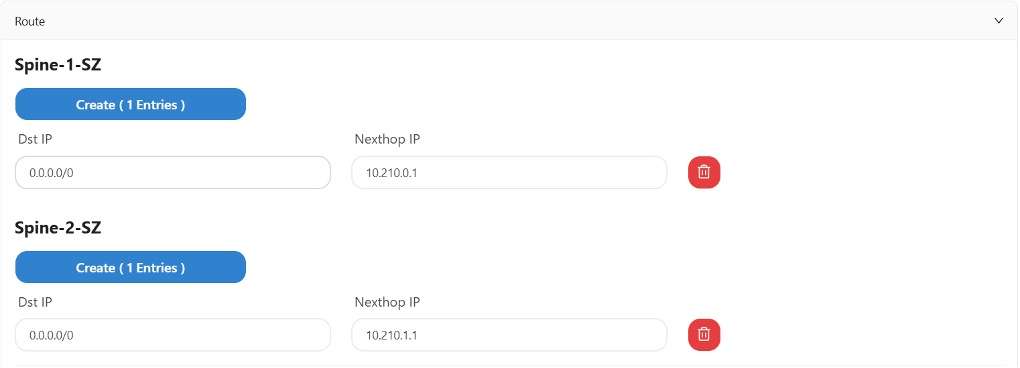1020x368 pixels.
Task: Click the red trash icon beside 10.210.1.1
Action: pyautogui.click(x=704, y=335)
